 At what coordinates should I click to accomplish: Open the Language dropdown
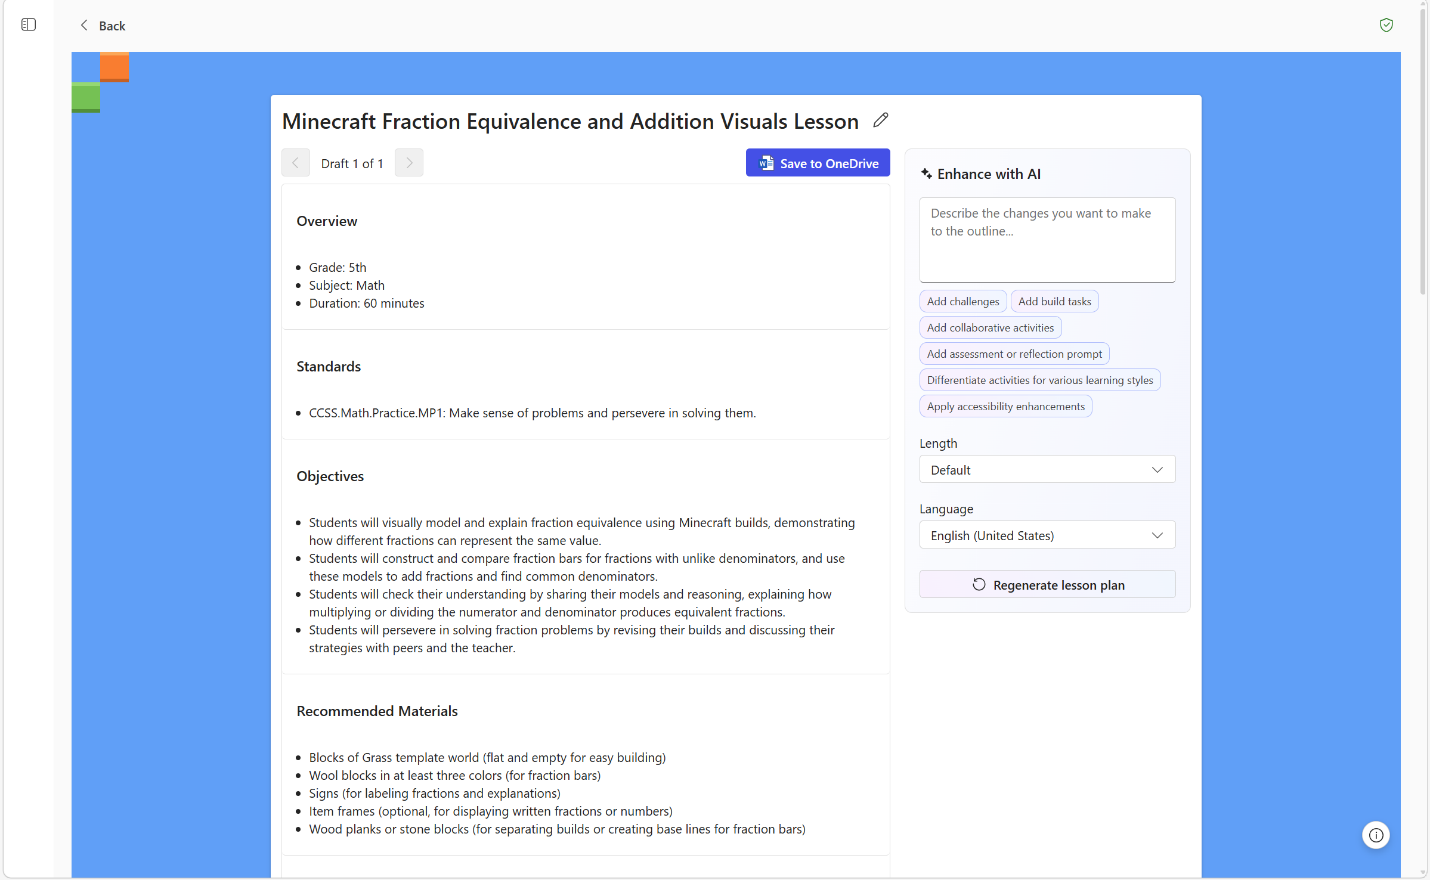click(1047, 536)
